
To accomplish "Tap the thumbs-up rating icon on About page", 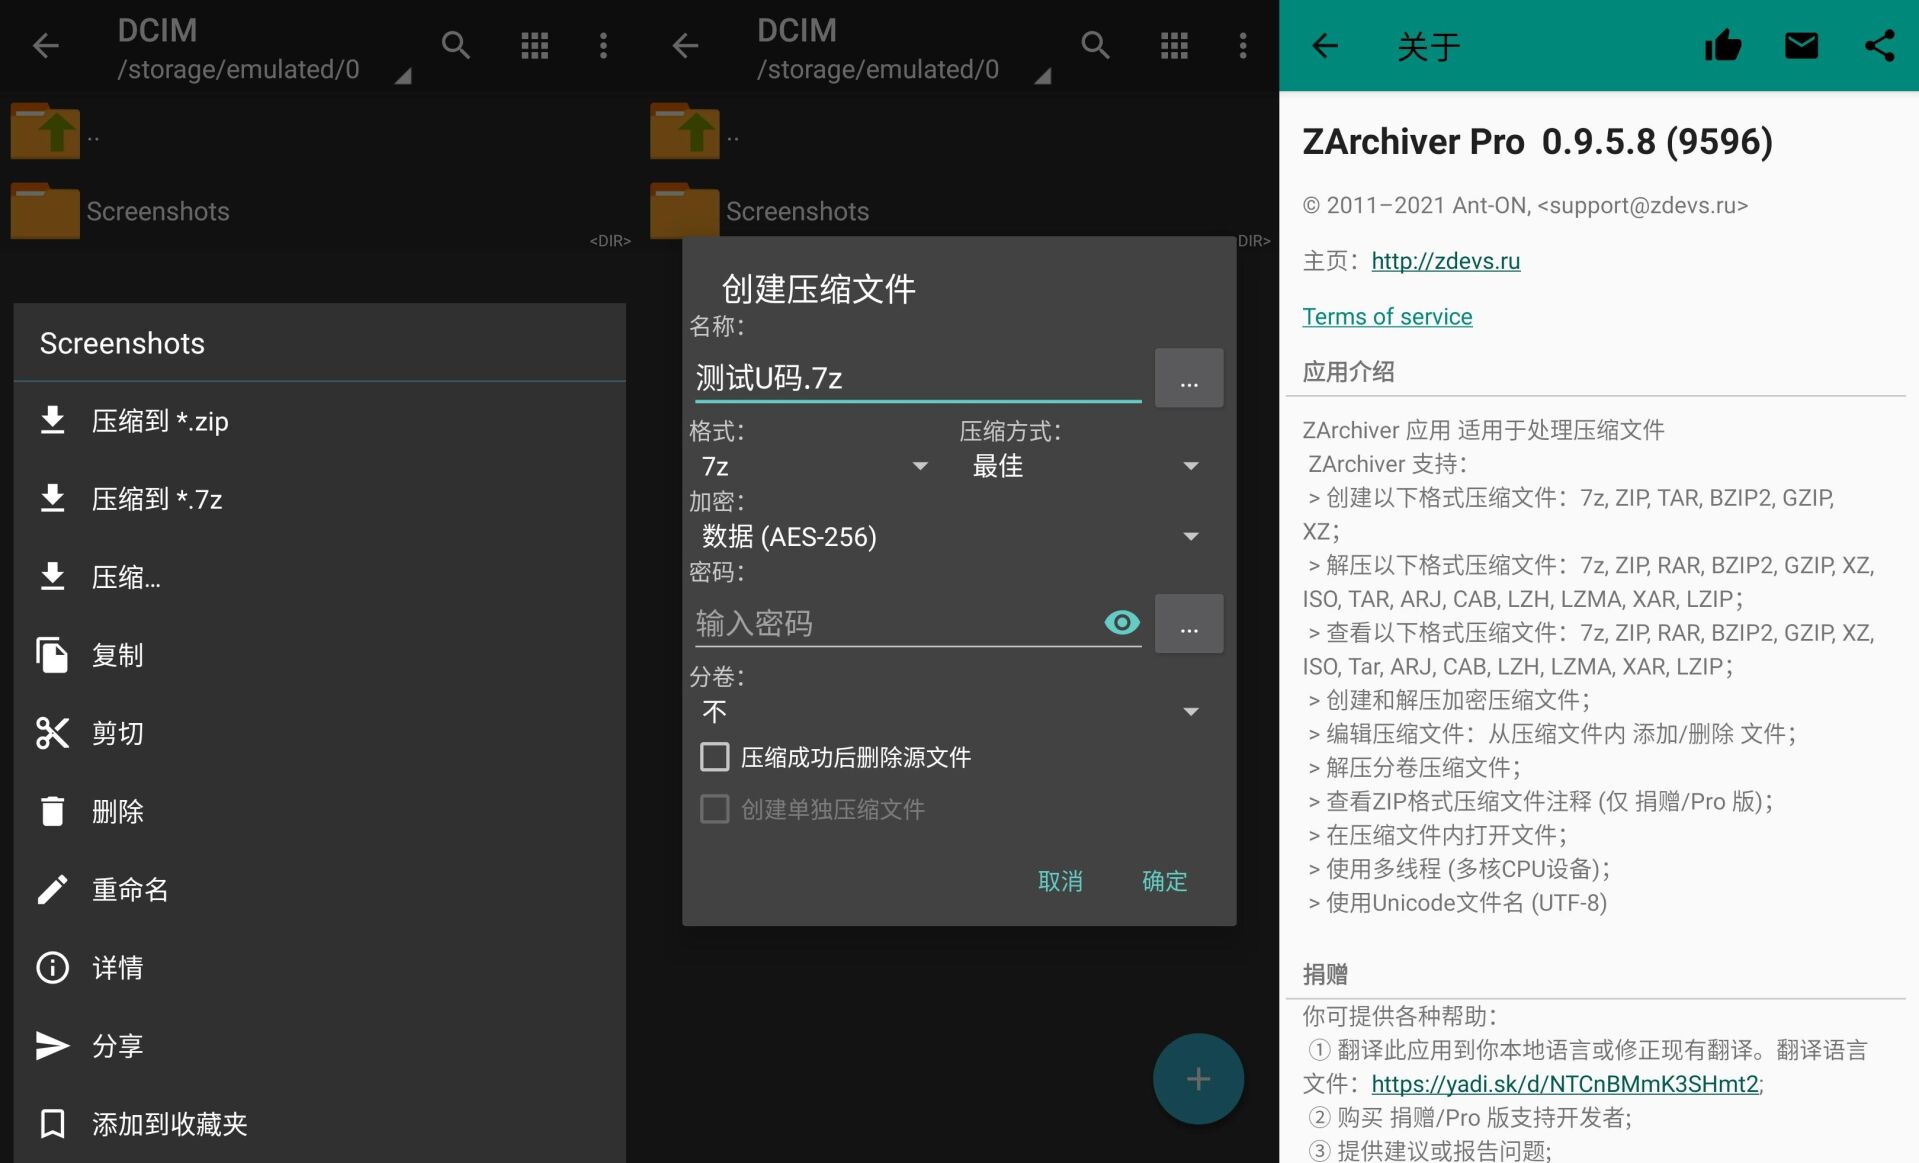I will click(x=1723, y=45).
